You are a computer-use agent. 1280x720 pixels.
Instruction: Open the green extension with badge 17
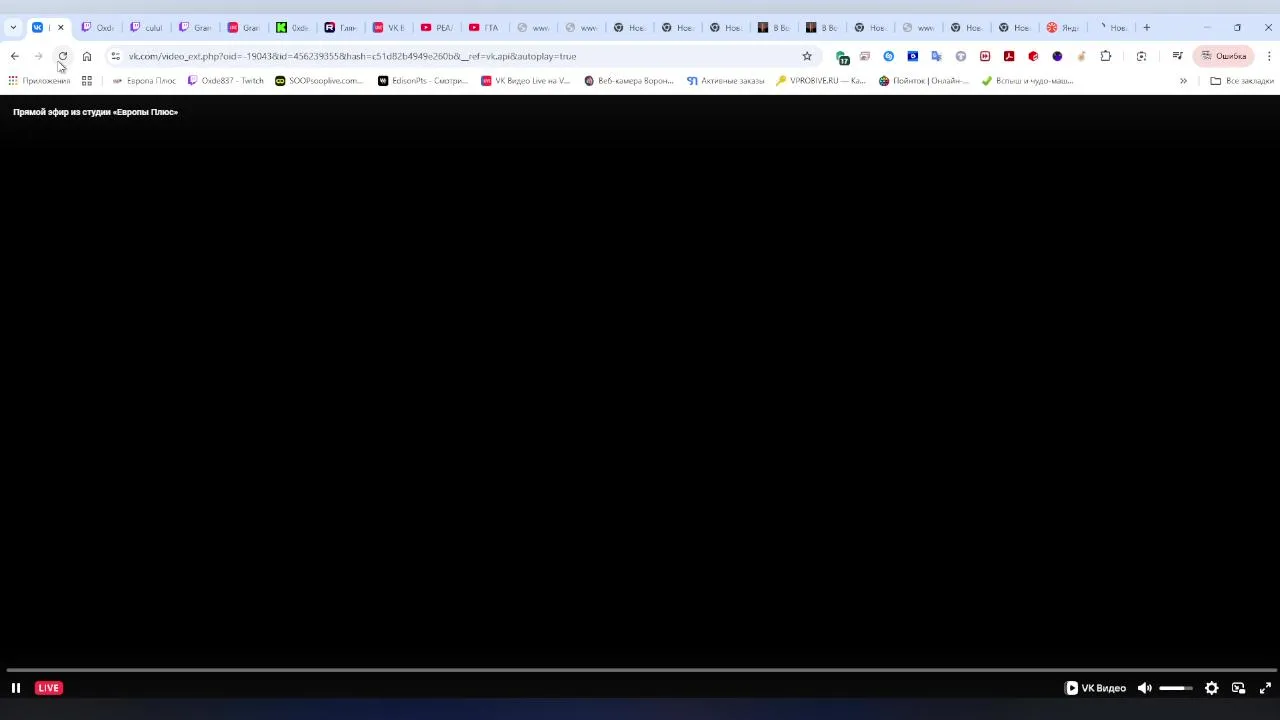pyautogui.click(x=842, y=57)
